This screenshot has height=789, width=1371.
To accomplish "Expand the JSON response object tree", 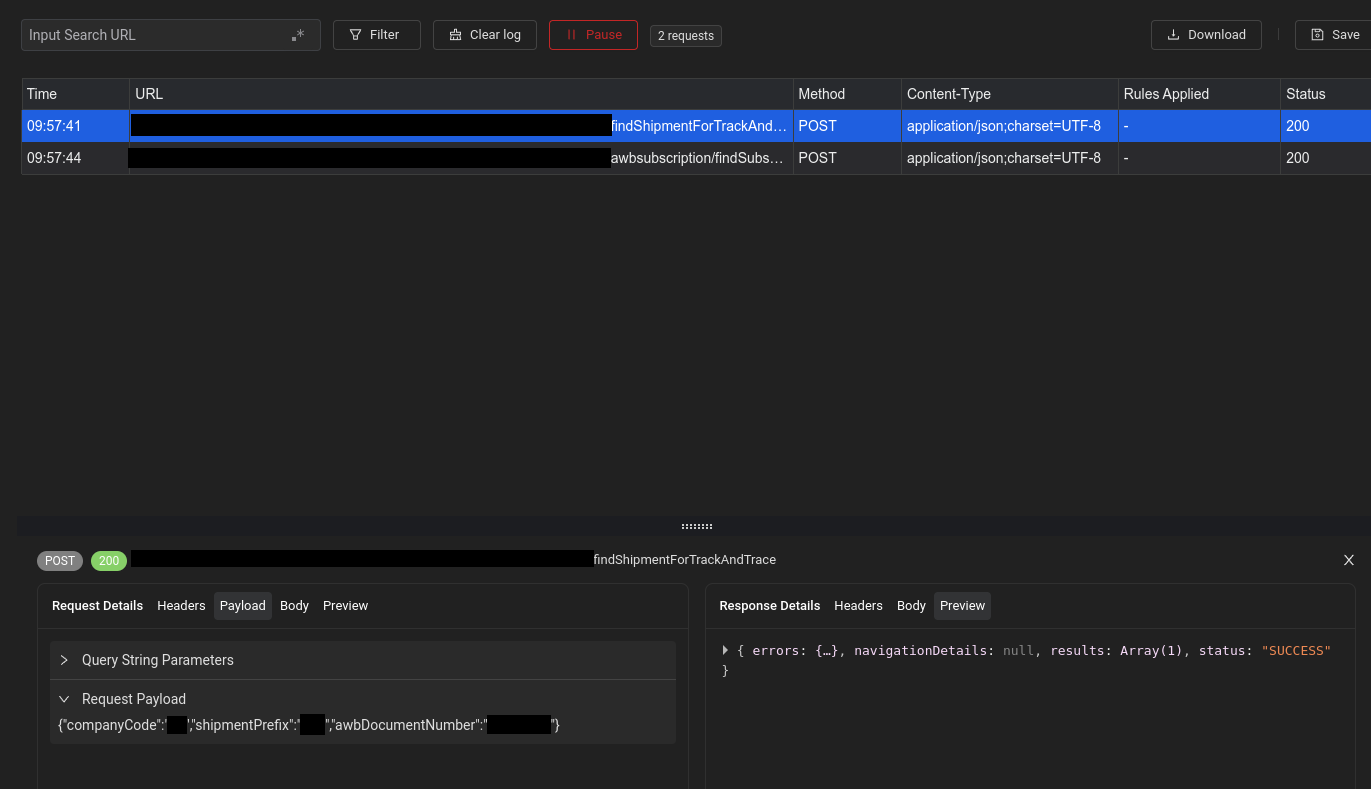I will click(x=725, y=650).
